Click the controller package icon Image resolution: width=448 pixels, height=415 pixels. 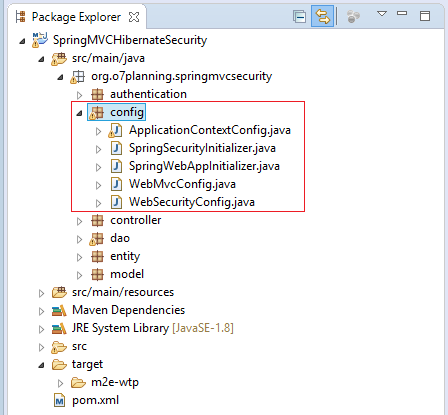[x=97, y=220]
